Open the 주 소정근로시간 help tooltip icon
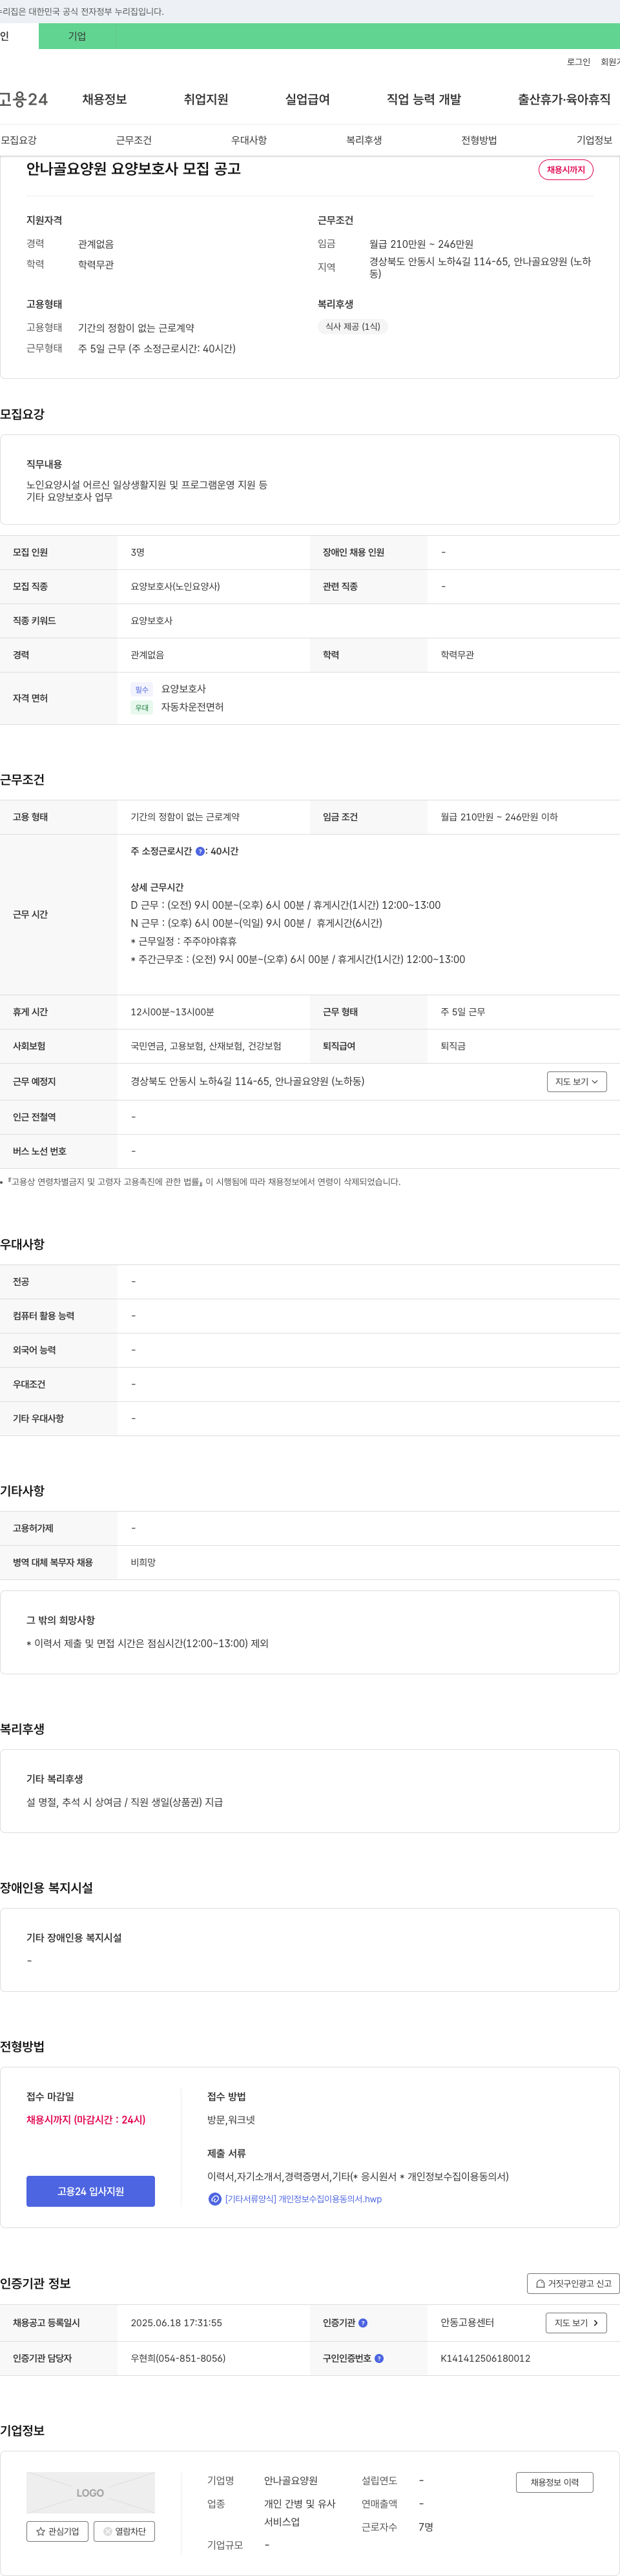Screen dimensions: 620x2576 click(200, 851)
